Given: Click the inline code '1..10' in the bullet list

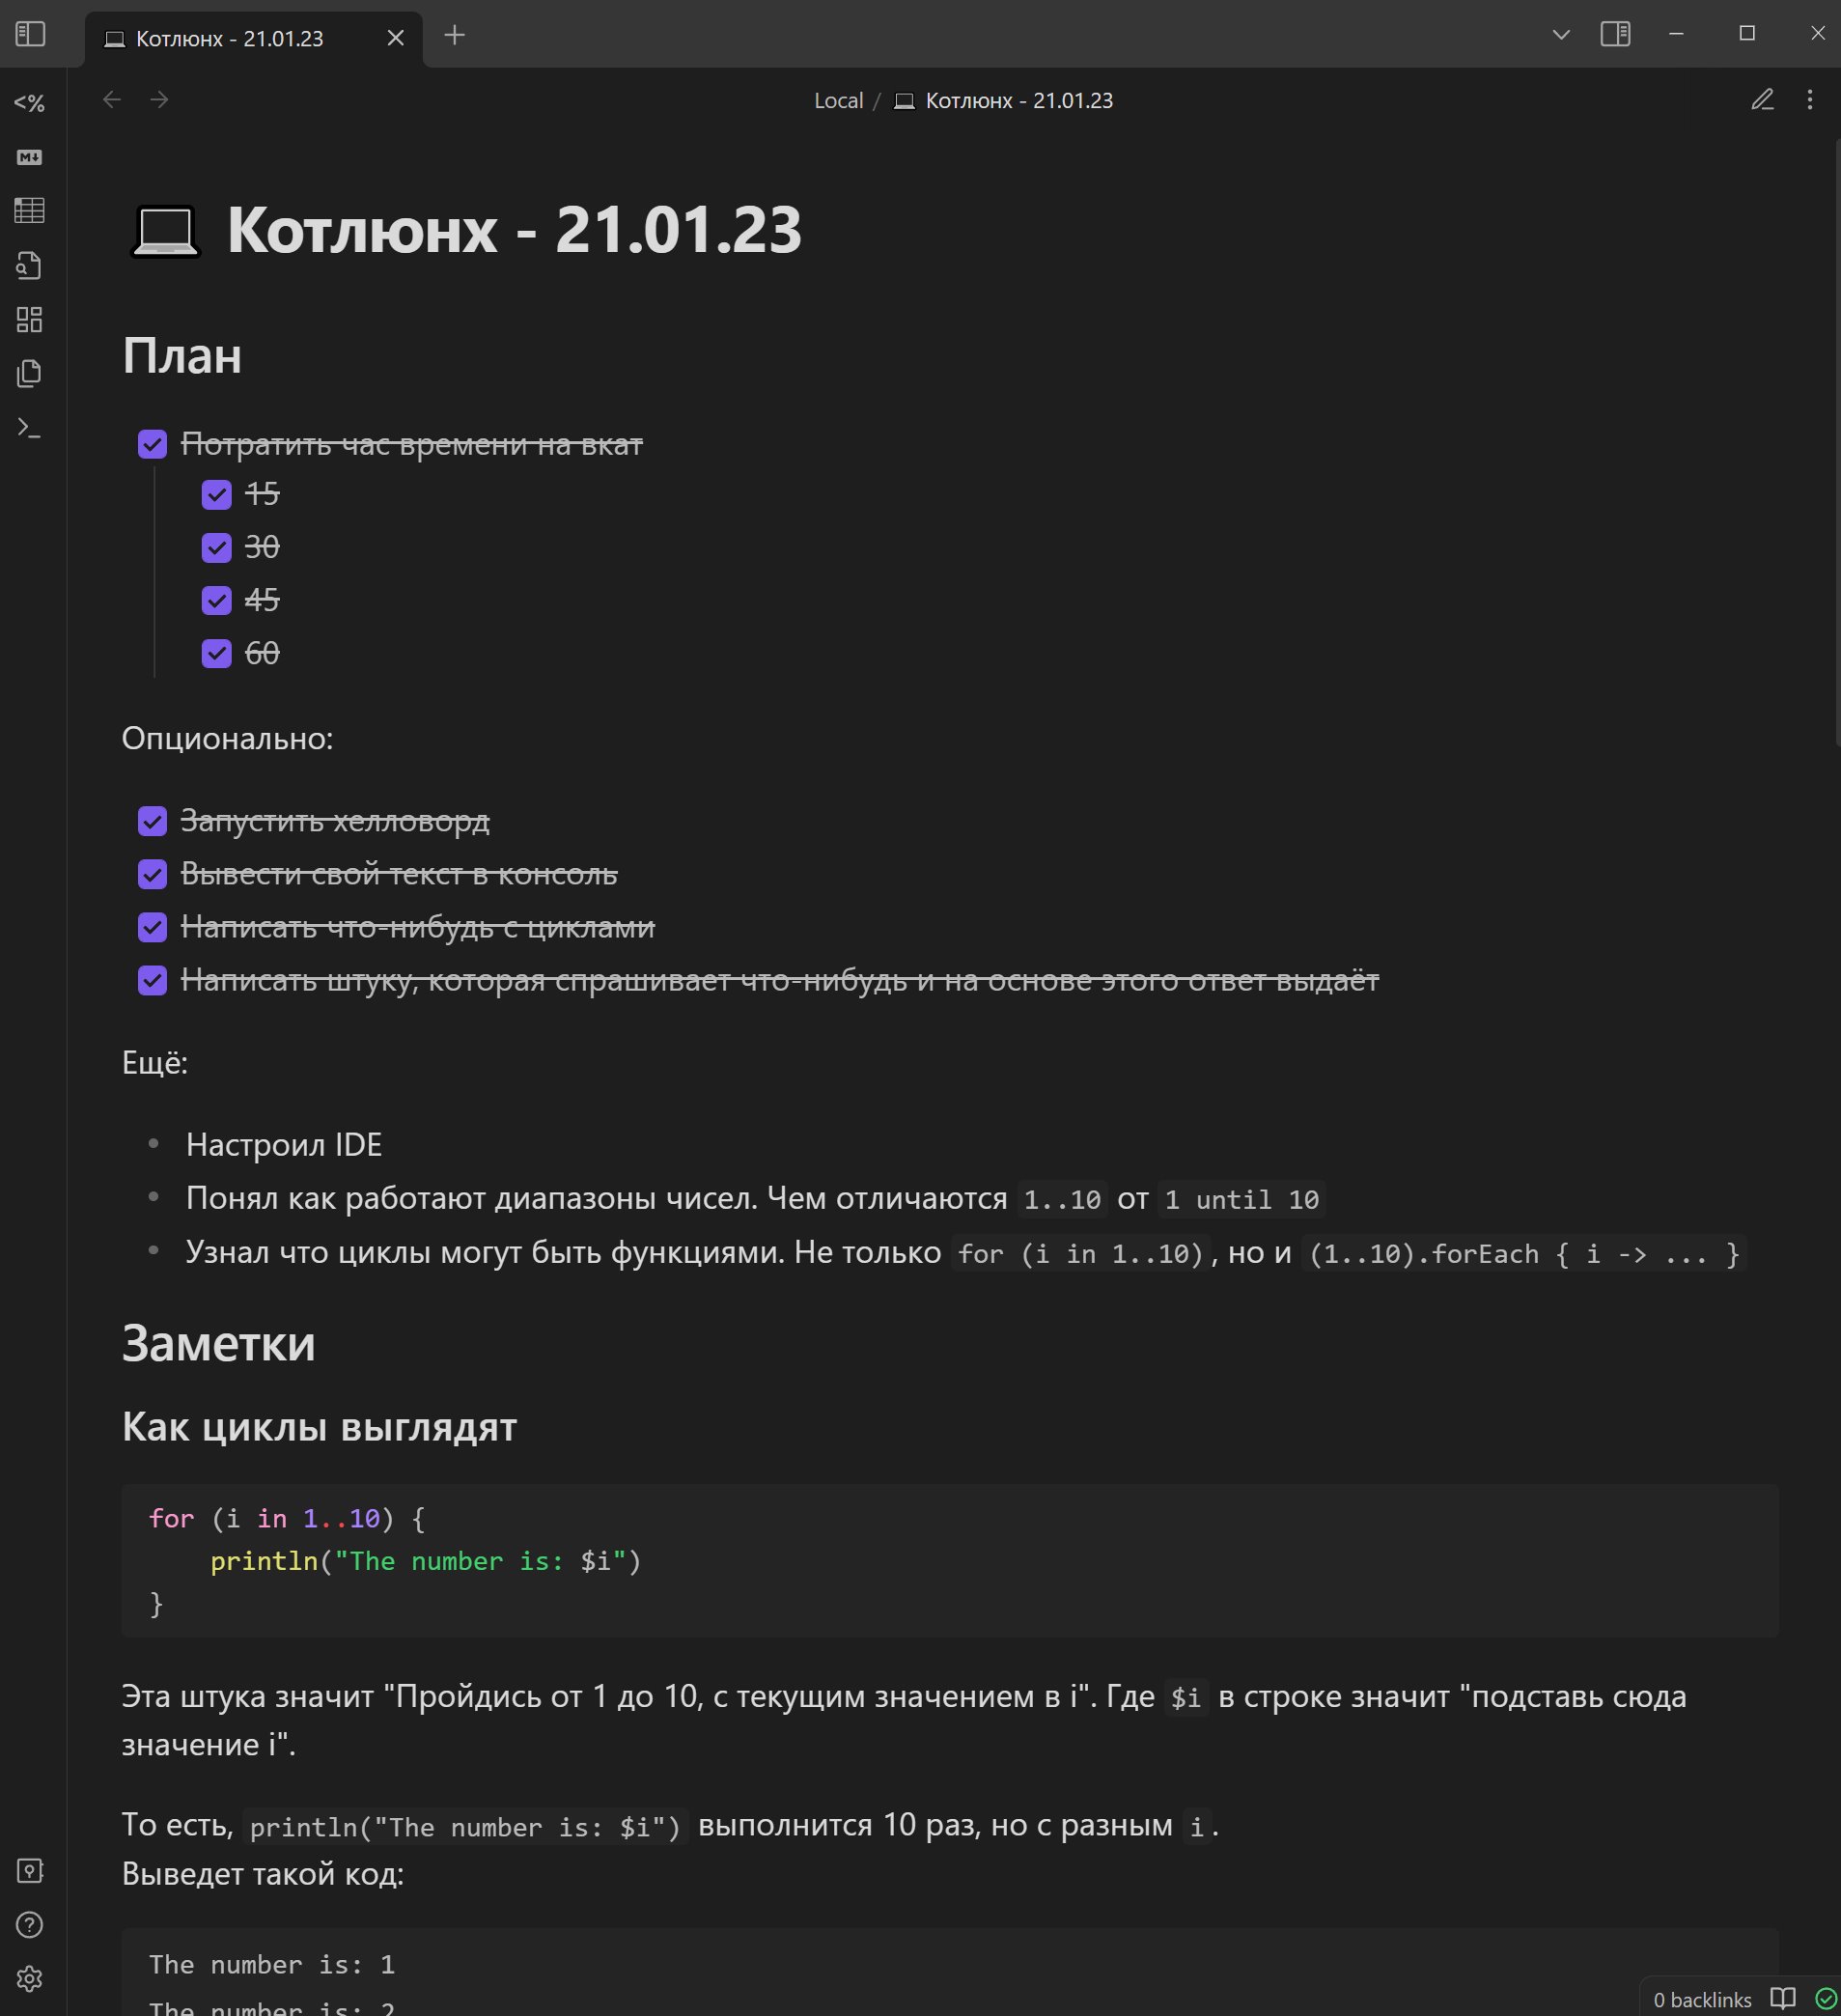Looking at the screenshot, I should [1062, 1199].
